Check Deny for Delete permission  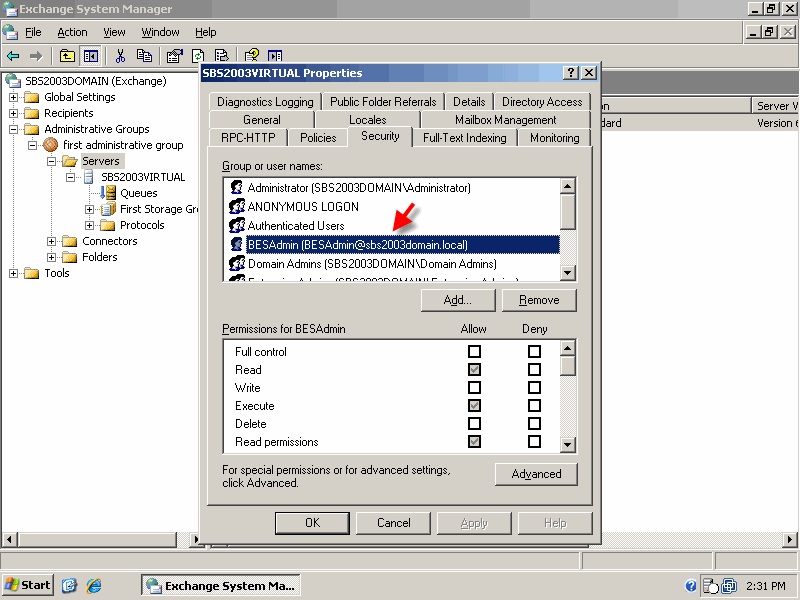coord(534,423)
